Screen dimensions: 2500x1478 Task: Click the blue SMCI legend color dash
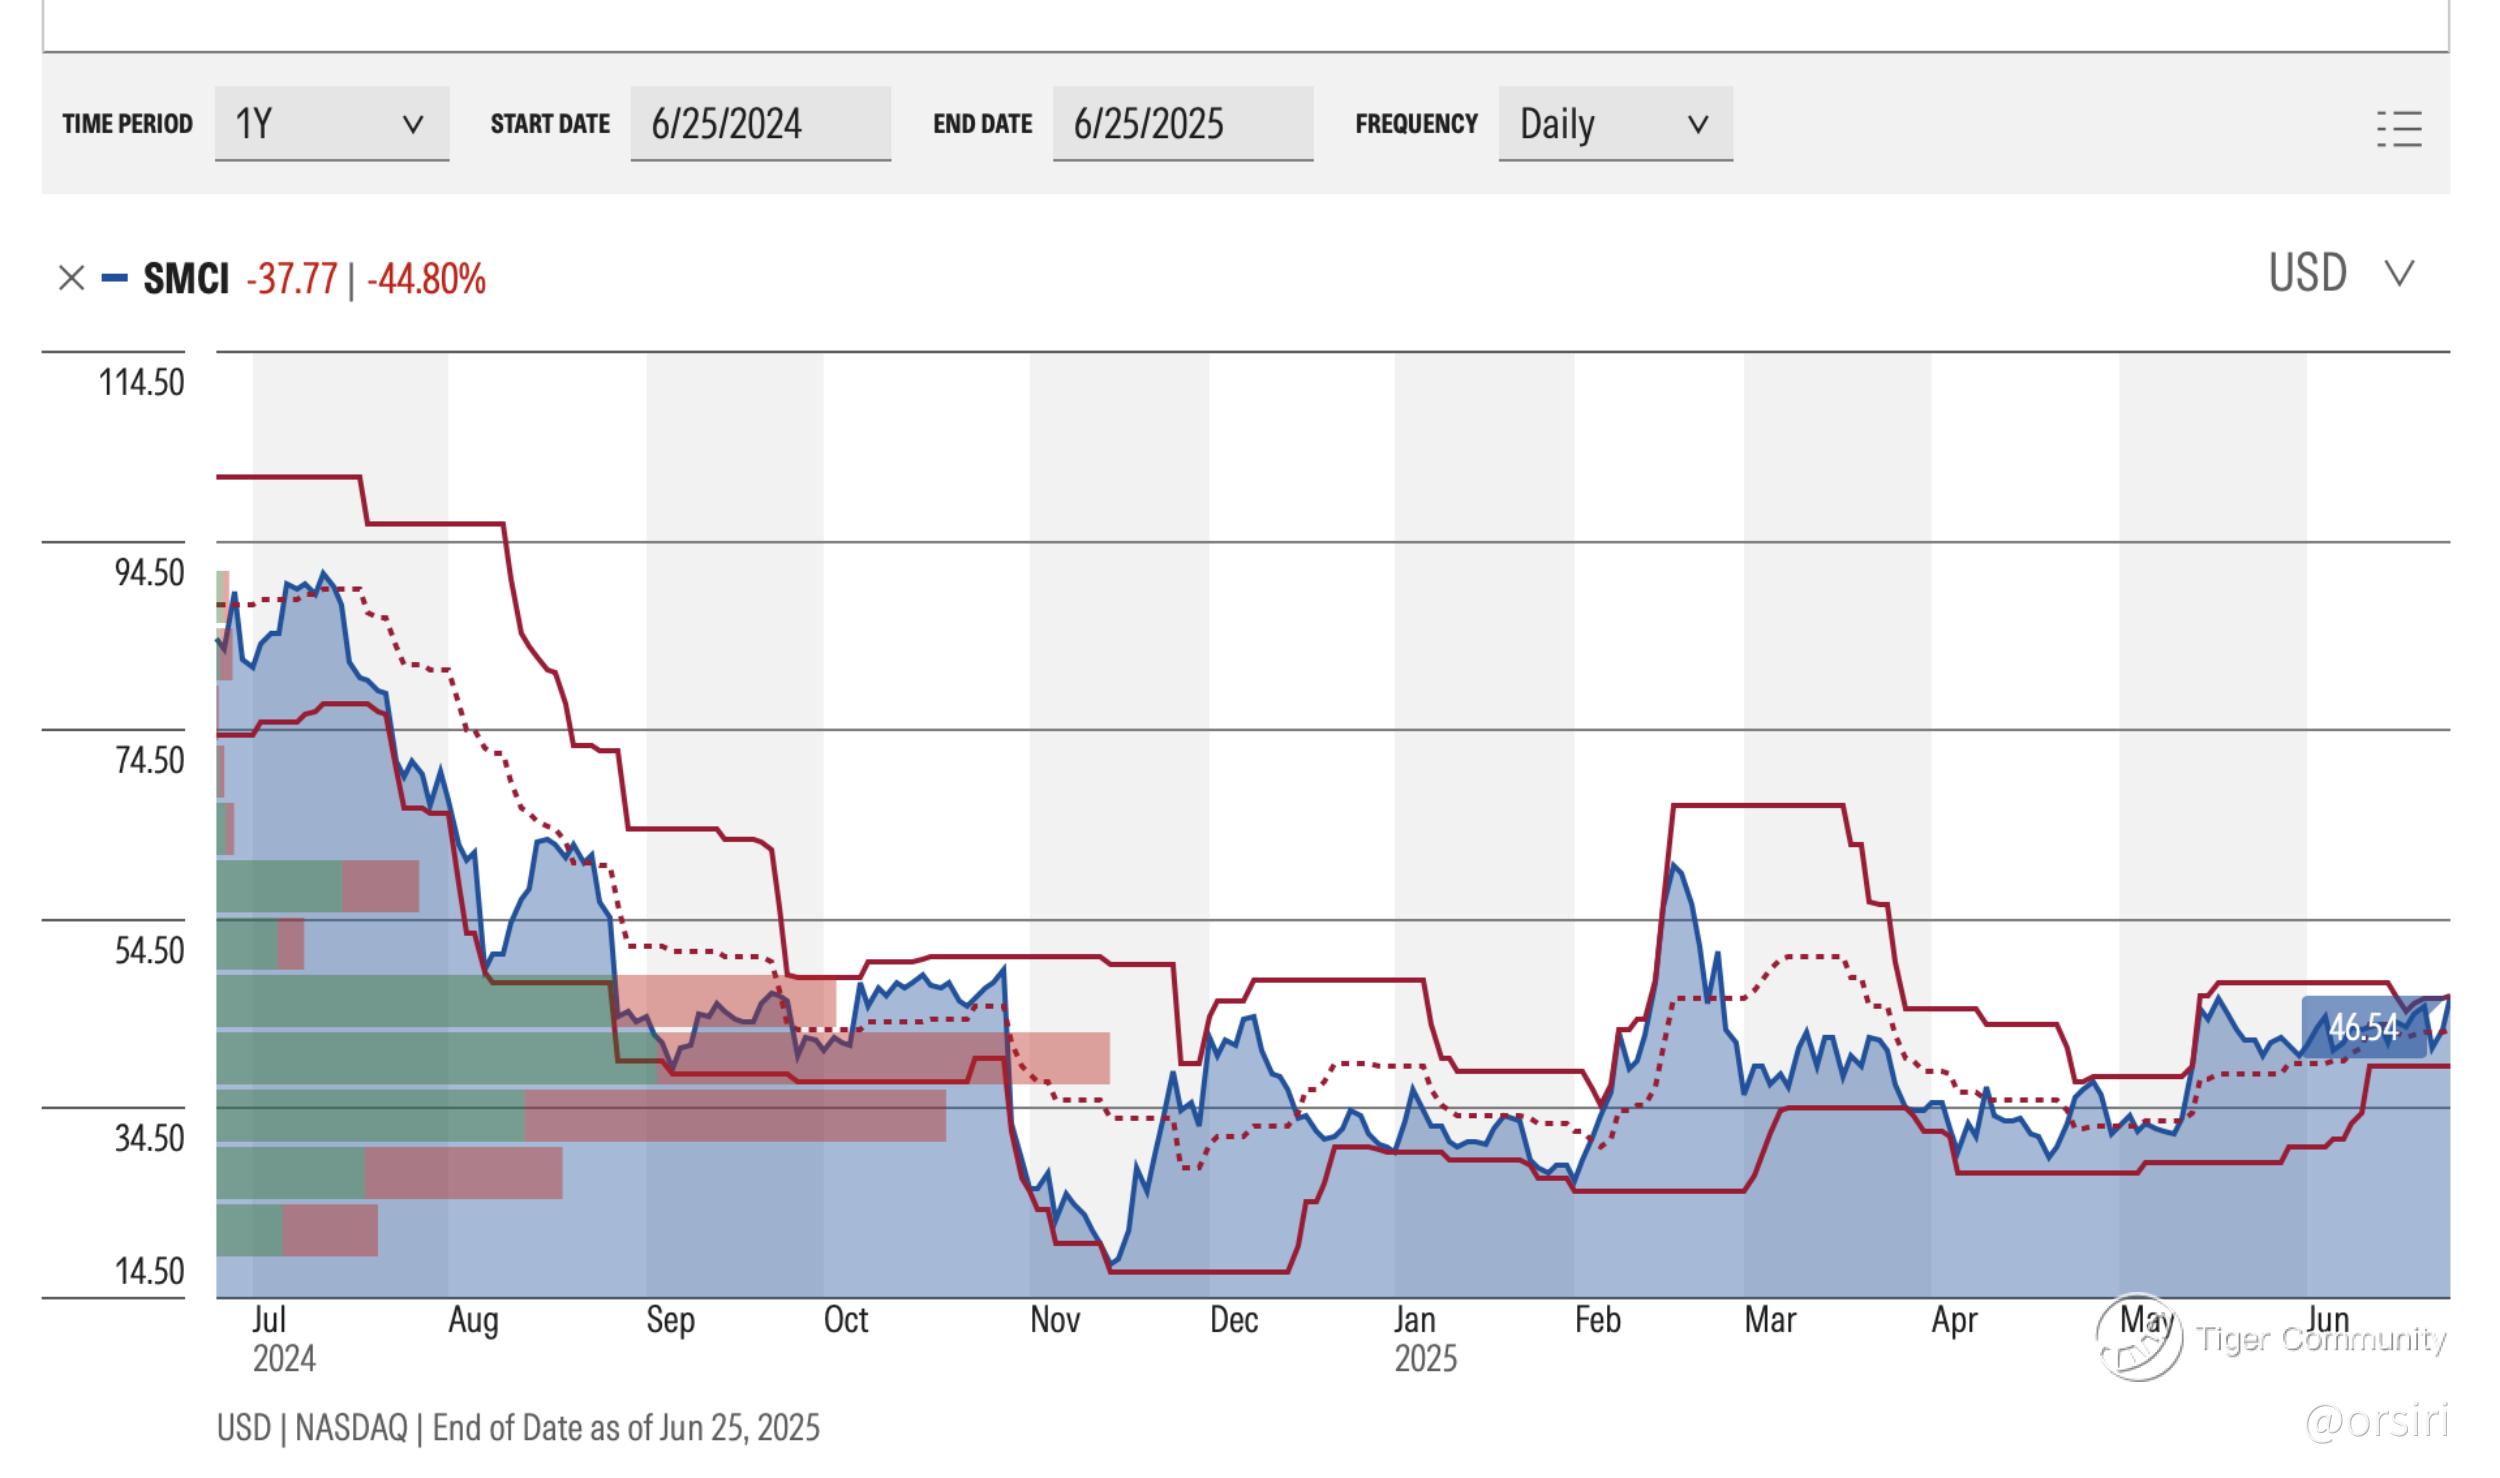(x=115, y=278)
